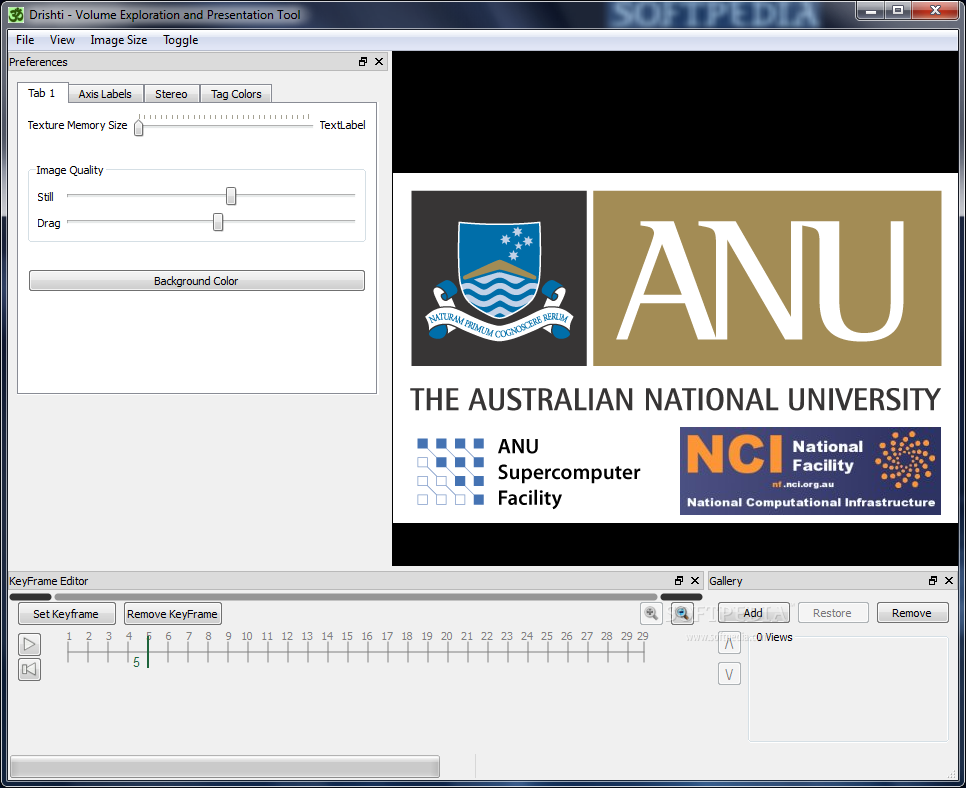Zoom in the keyframe timeline
Viewport: 966px width, 788px height.
651,613
